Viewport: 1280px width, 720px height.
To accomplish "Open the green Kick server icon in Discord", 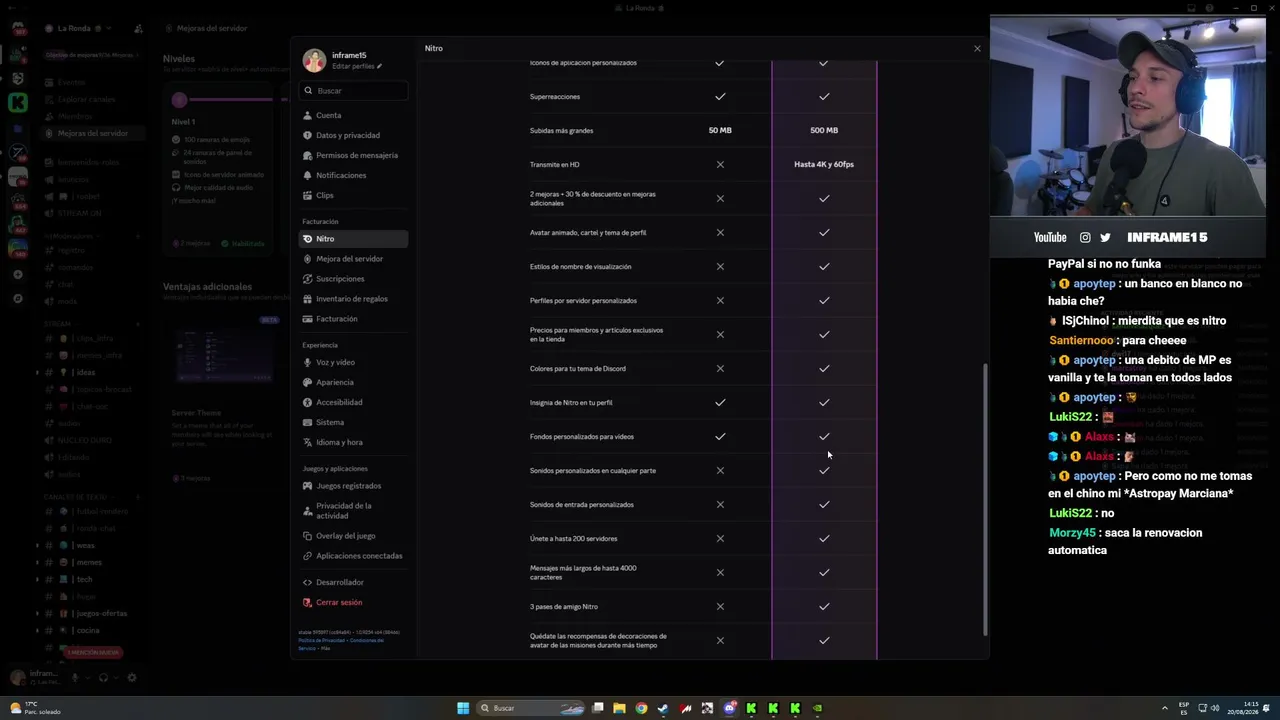I will click(18, 102).
